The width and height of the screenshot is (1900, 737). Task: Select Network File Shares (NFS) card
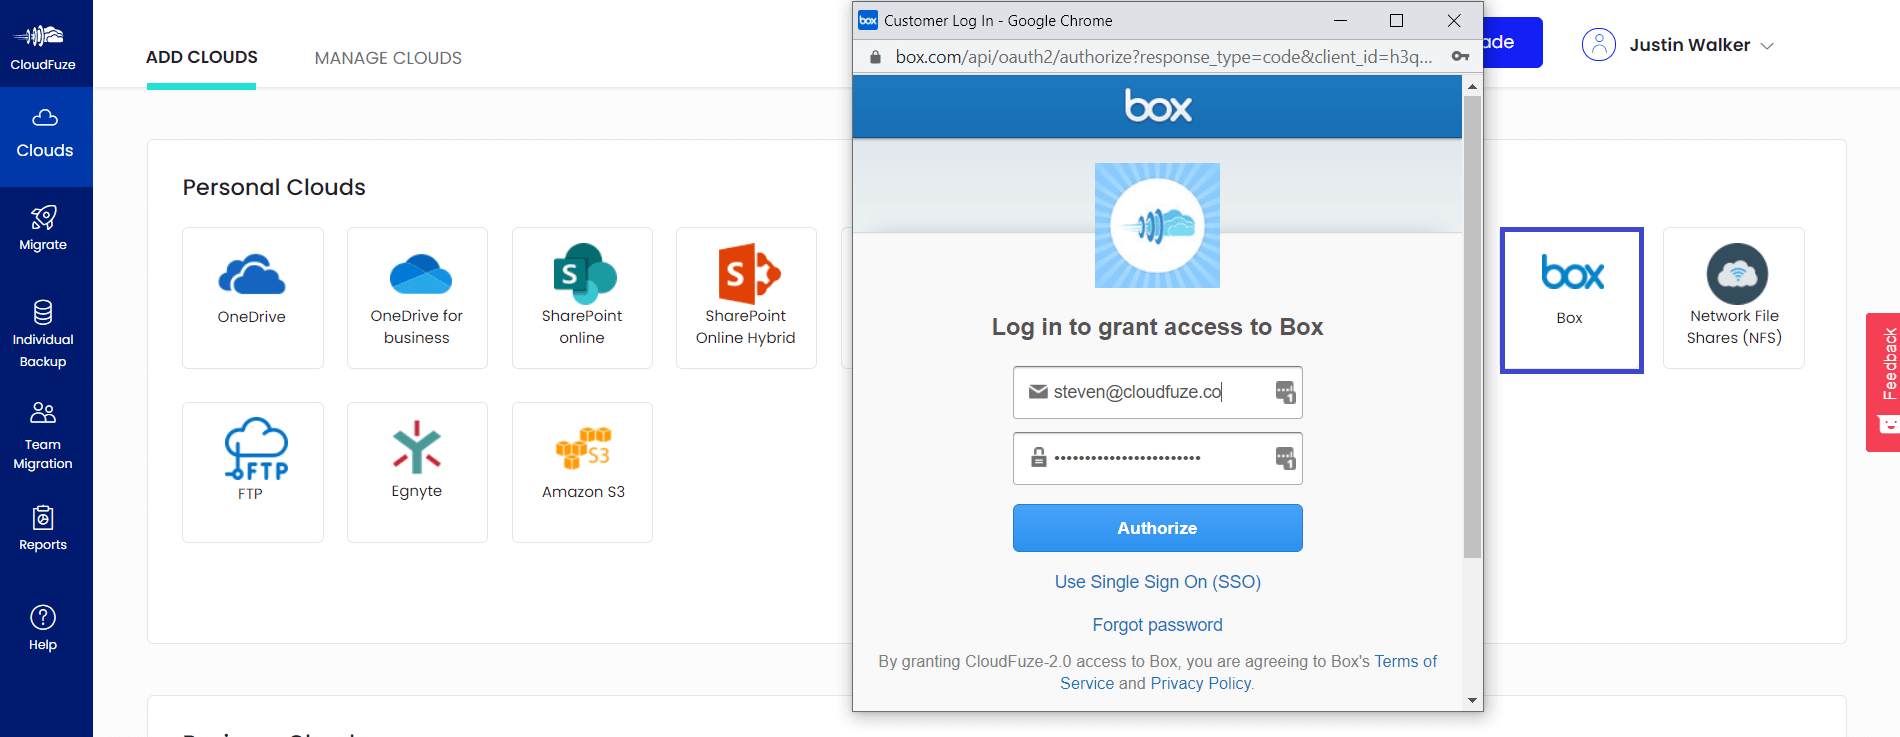(1734, 298)
